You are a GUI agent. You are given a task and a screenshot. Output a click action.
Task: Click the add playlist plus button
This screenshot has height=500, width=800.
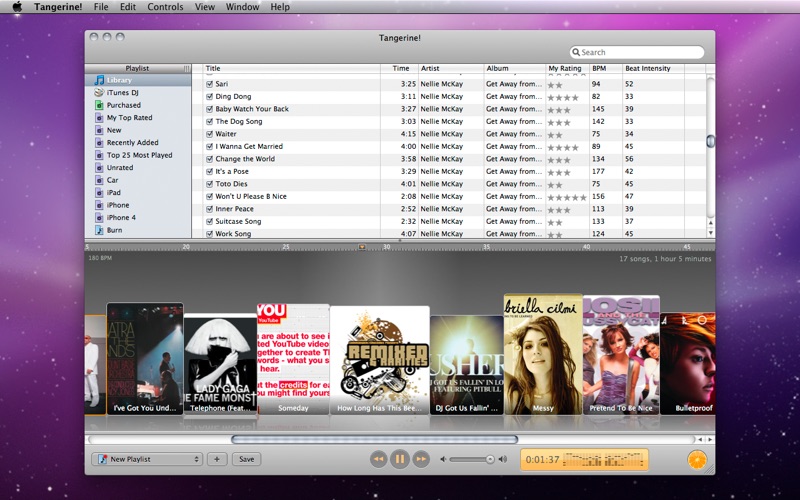click(x=217, y=459)
